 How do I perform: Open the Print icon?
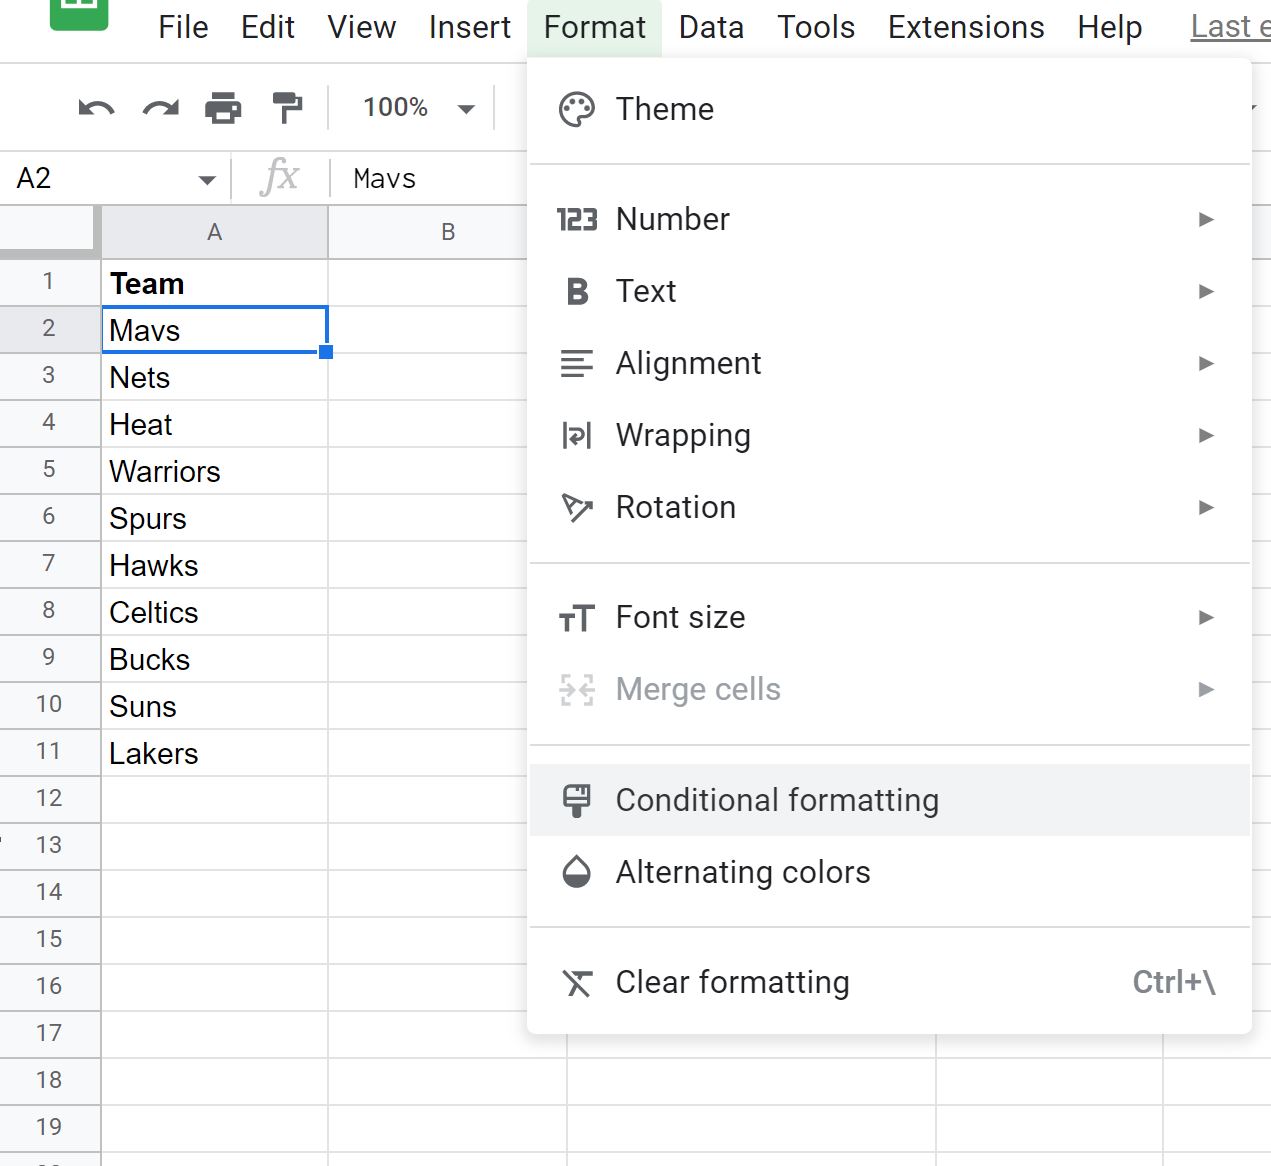(x=223, y=107)
